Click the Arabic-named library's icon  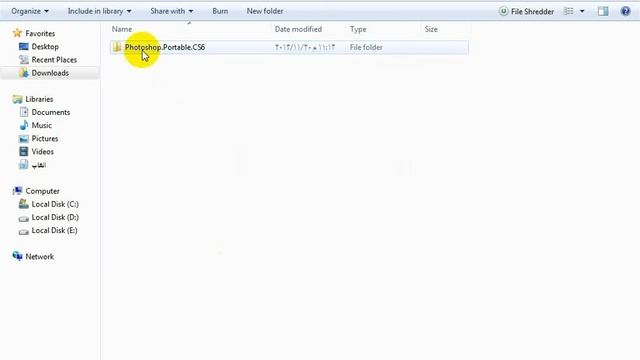(x=24, y=164)
